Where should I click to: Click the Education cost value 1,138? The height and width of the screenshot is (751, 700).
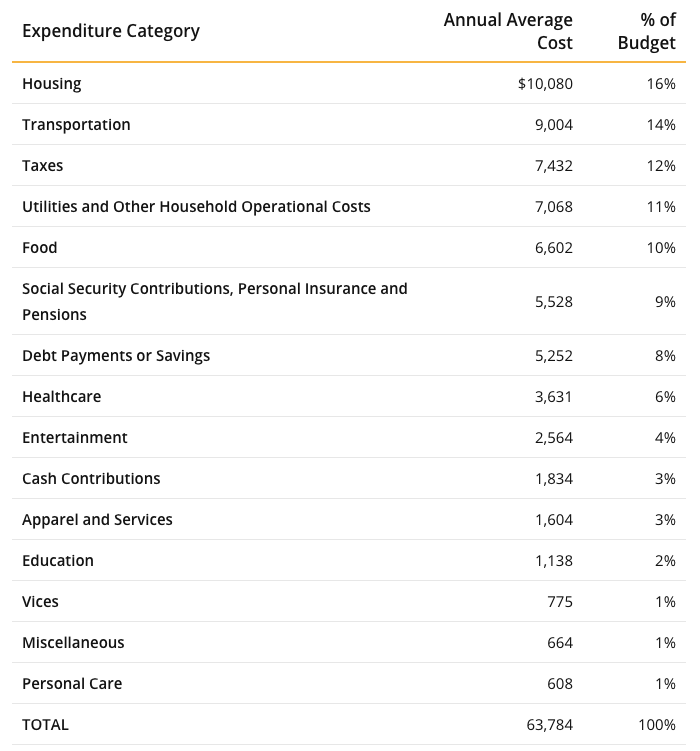pos(553,561)
